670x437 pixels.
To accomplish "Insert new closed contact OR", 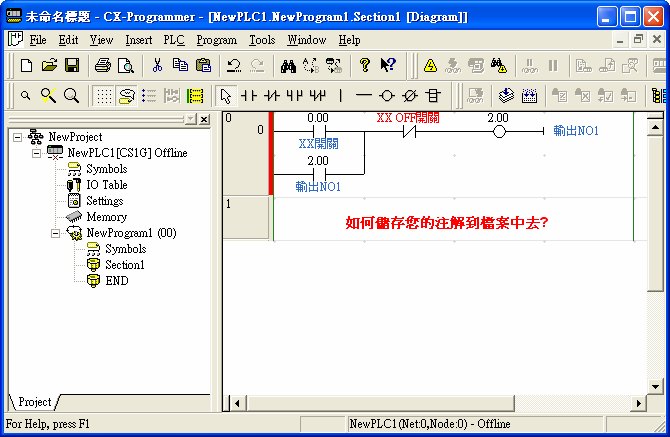I will pos(318,96).
